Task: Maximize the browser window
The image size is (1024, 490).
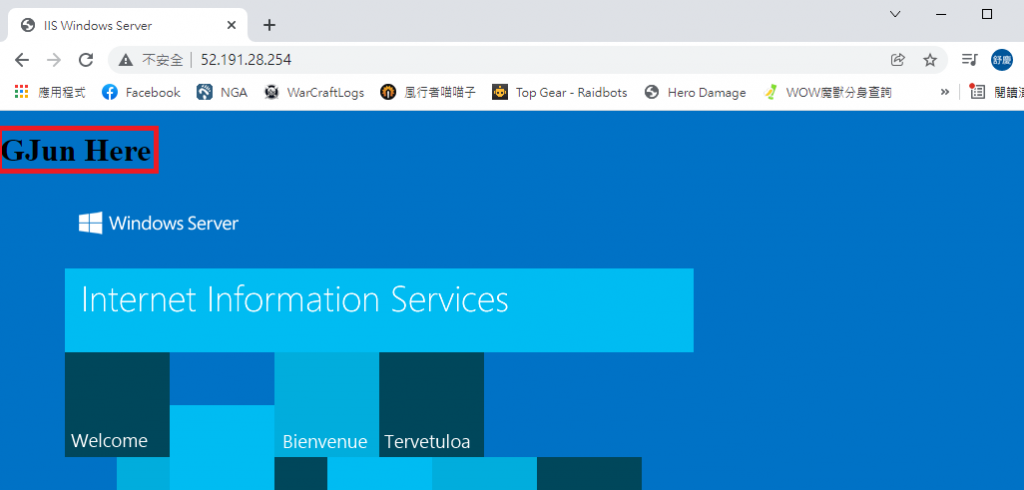Action: click(987, 14)
